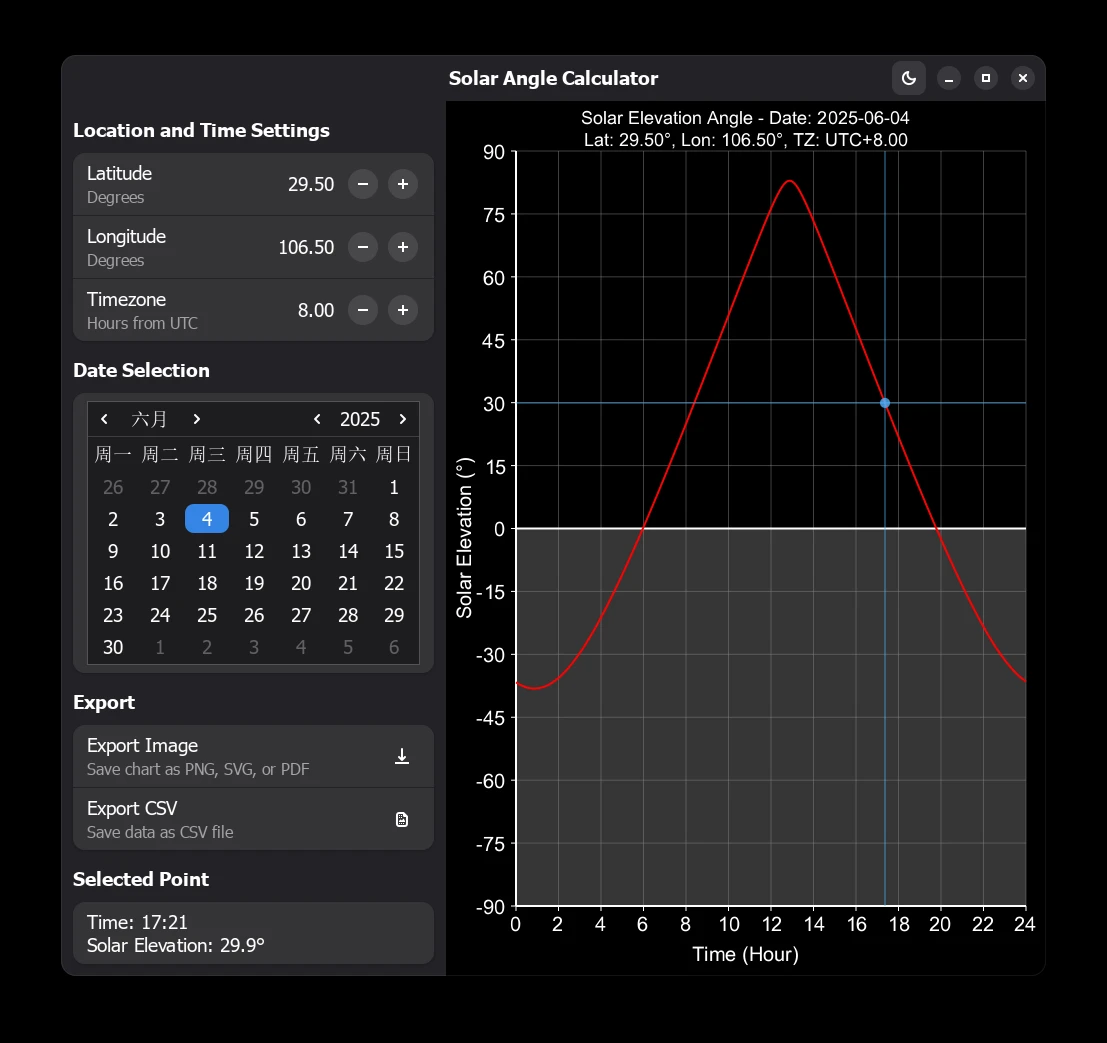Increase the Timezone value

[403, 310]
